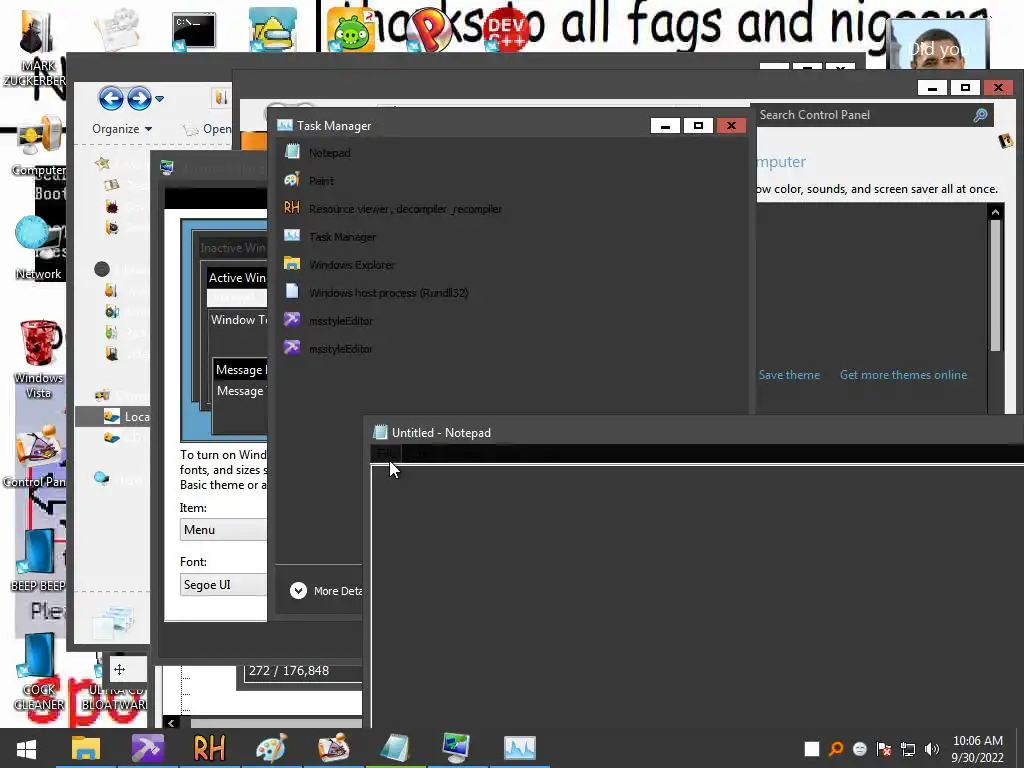The image size is (1024, 768).
Task: Click the Open button in Explorer toolbar
Action: (x=207, y=129)
